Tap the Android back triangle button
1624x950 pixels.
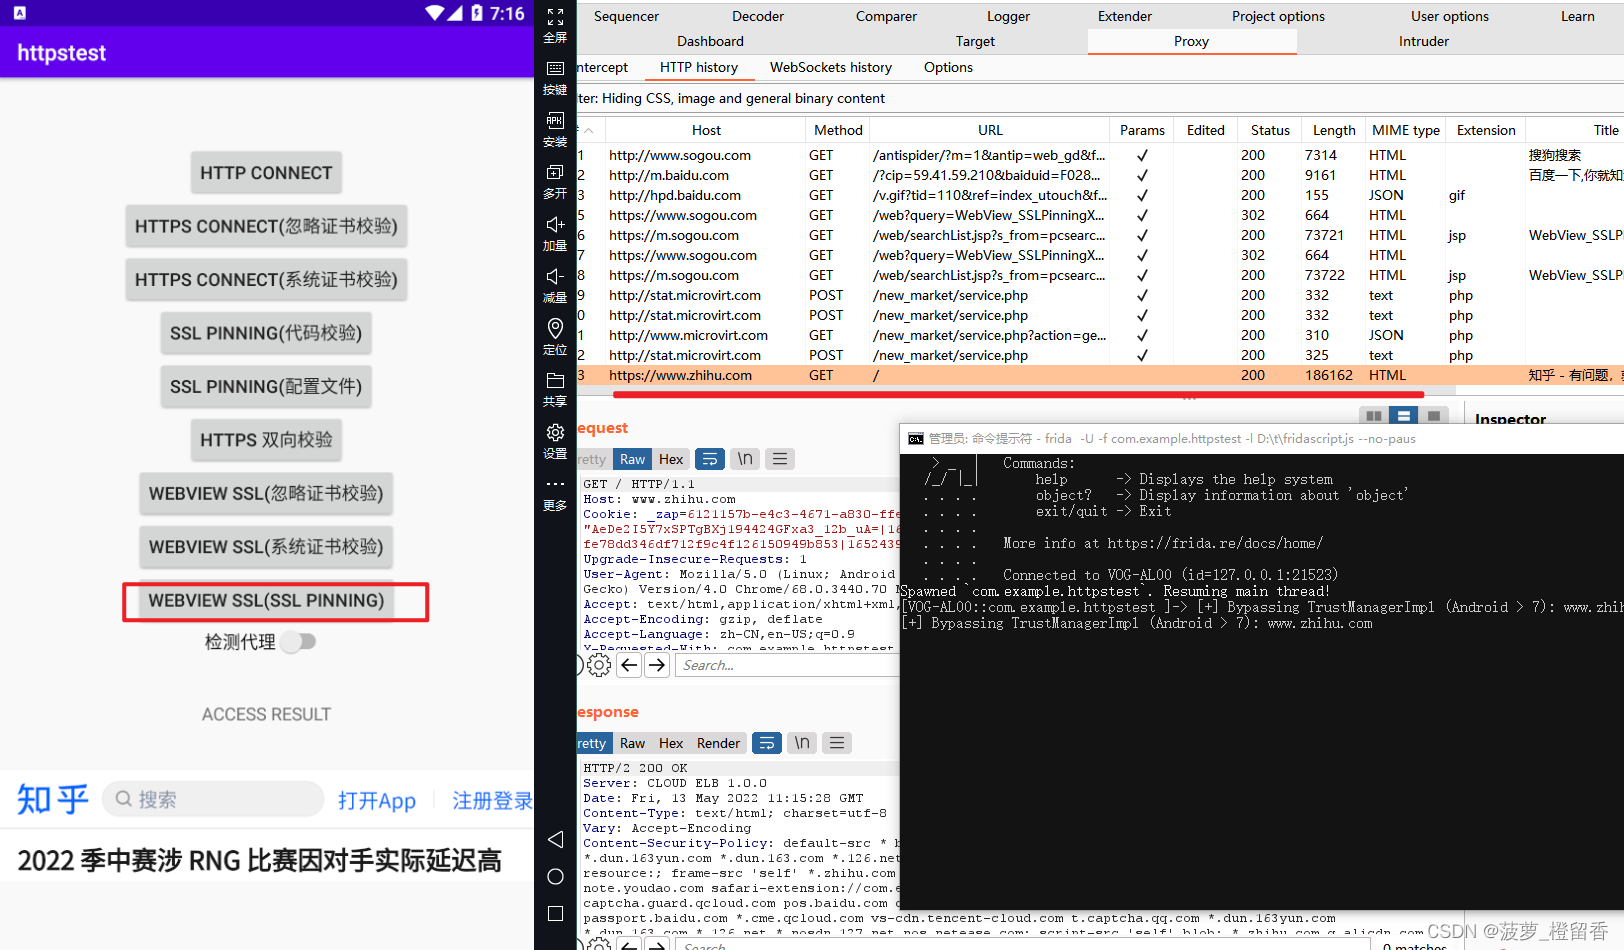point(555,839)
